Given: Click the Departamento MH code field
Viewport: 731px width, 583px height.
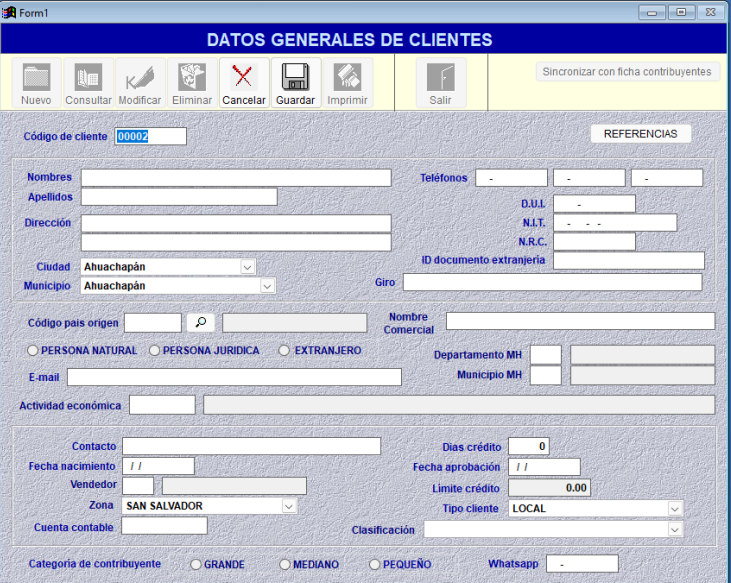Looking at the screenshot, I should (546, 355).
